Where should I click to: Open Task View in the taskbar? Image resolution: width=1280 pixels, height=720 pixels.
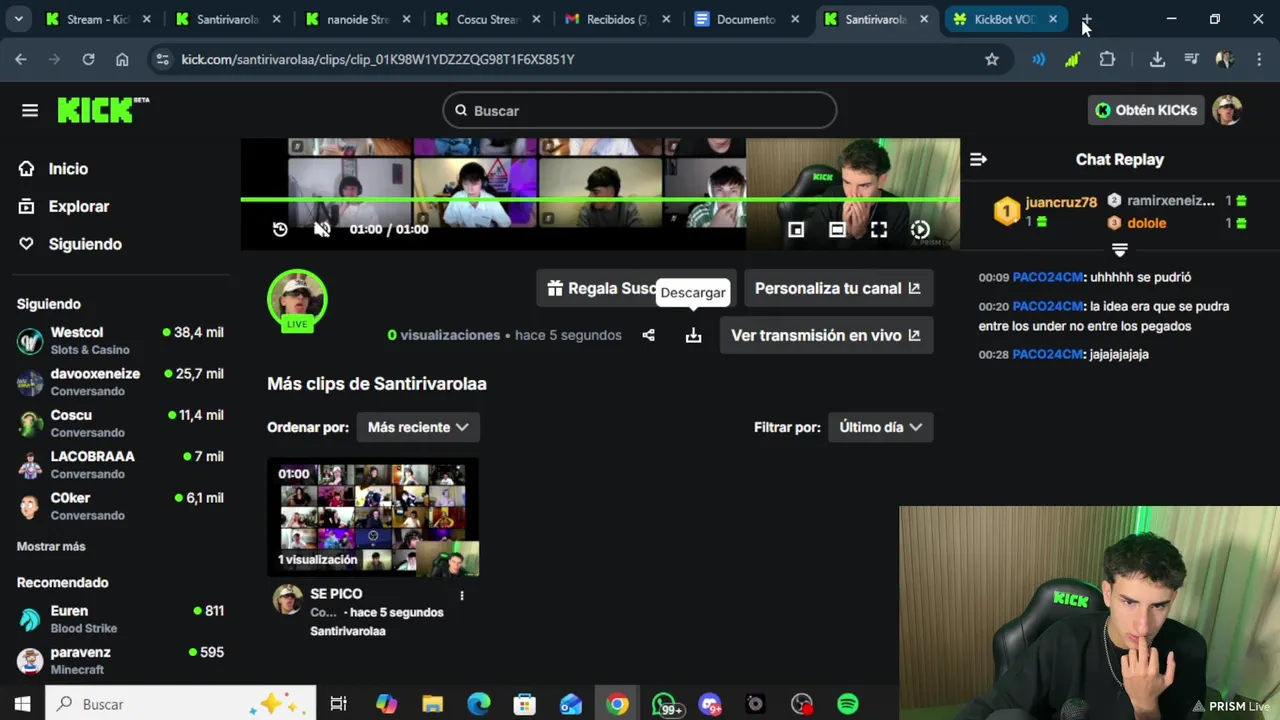pos(338,704)
